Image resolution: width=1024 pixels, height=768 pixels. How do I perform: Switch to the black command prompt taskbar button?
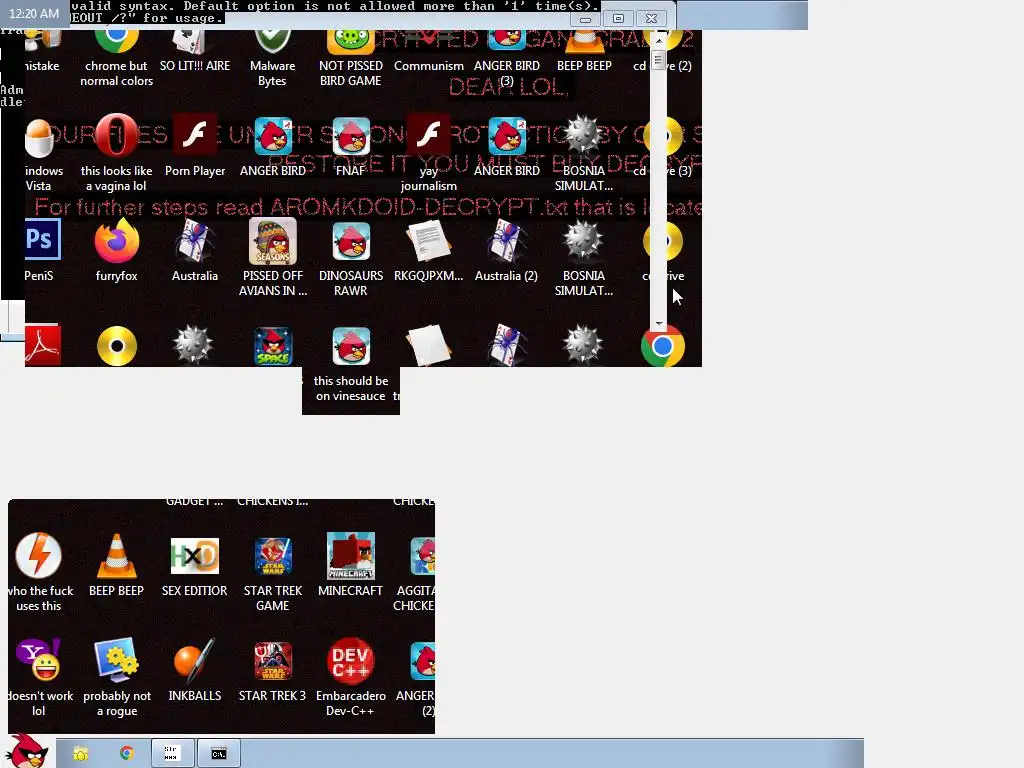(x=219, y=754)
